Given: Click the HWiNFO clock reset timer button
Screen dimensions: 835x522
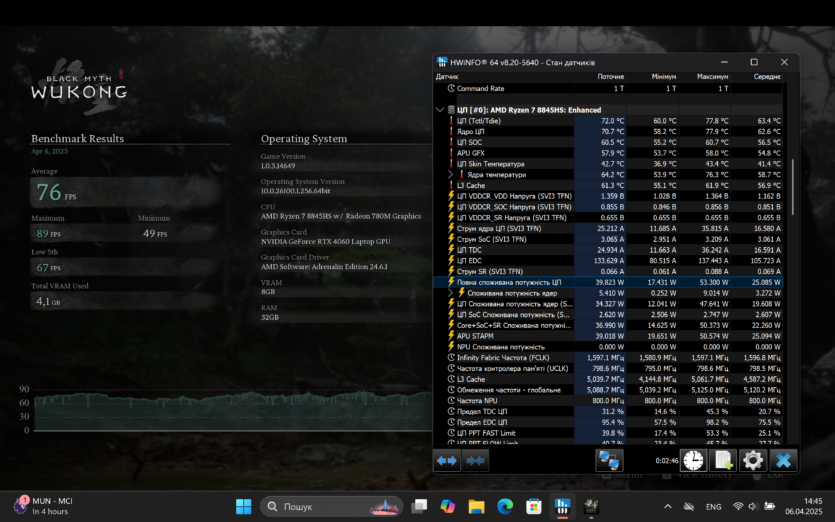Looking at the screenshot, I should point(693,460).
